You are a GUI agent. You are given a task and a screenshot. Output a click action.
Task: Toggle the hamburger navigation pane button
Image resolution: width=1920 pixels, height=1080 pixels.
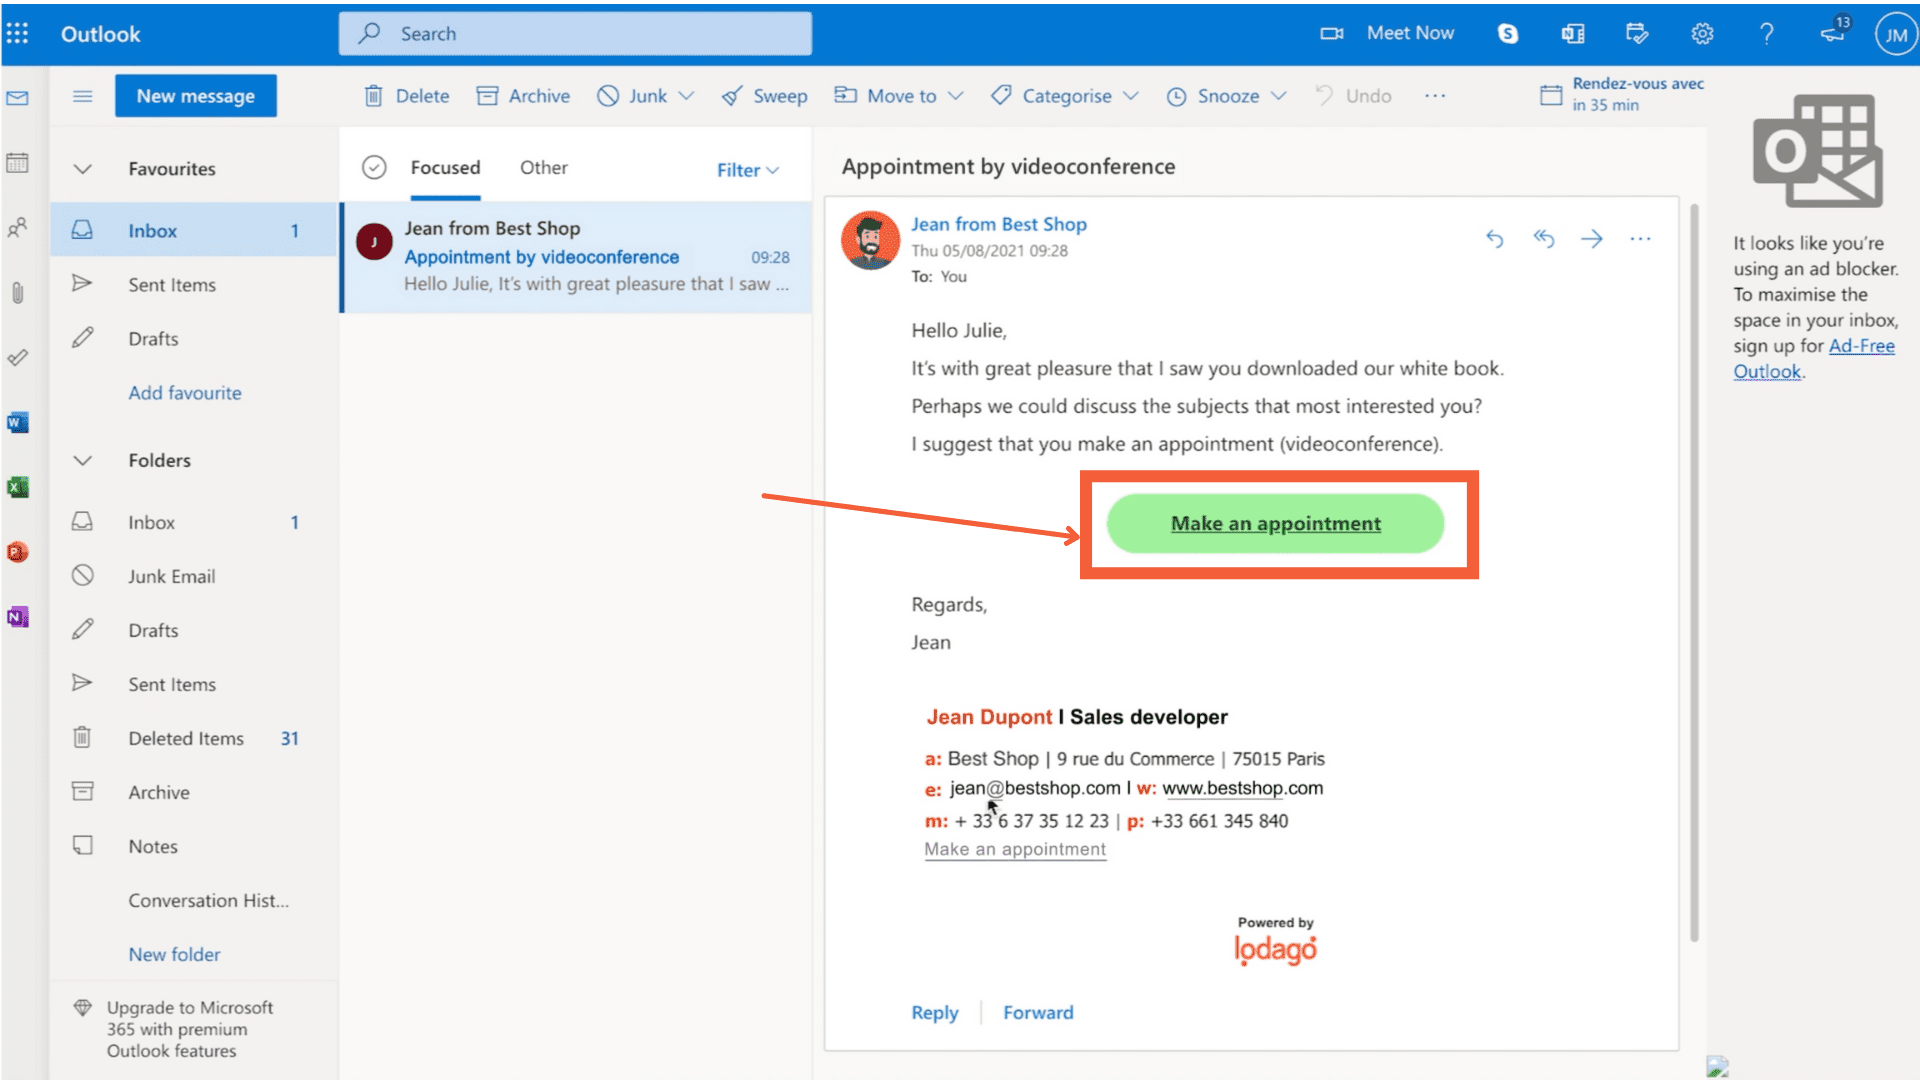[x=83, y=96]
